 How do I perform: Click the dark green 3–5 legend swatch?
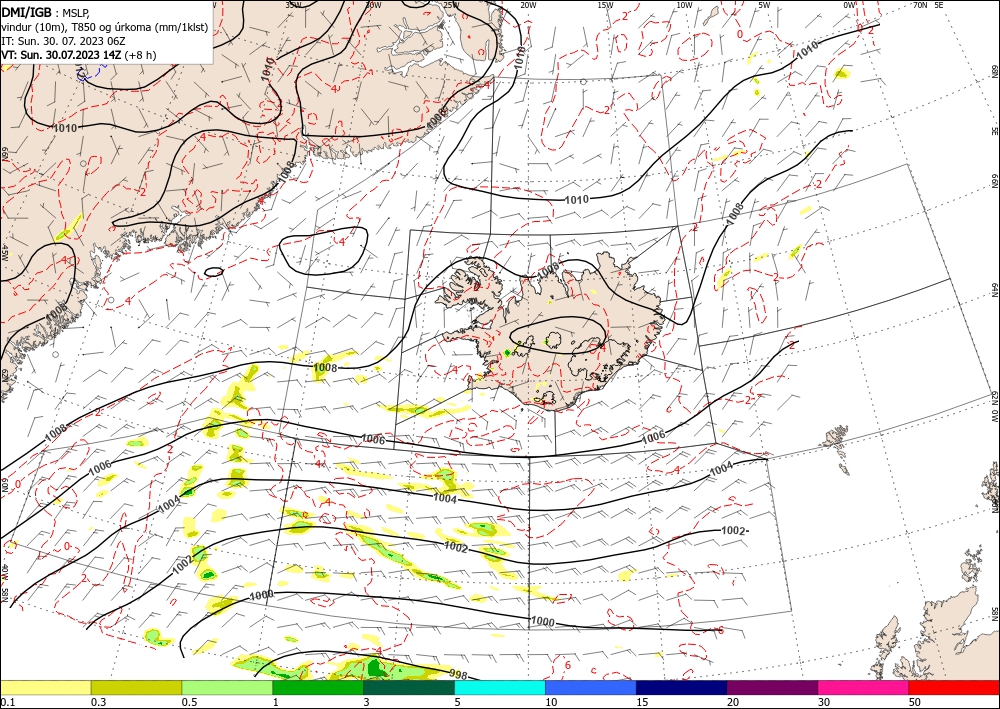point(409,687)
